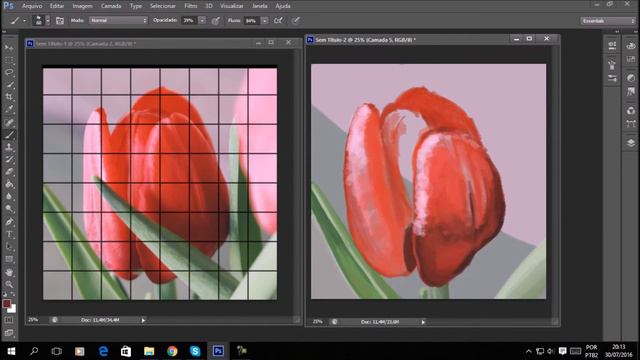The width and height of the screenshot is (640, 360).
Task: Open the Filtro menu
Action: click(x=191, y=6)
